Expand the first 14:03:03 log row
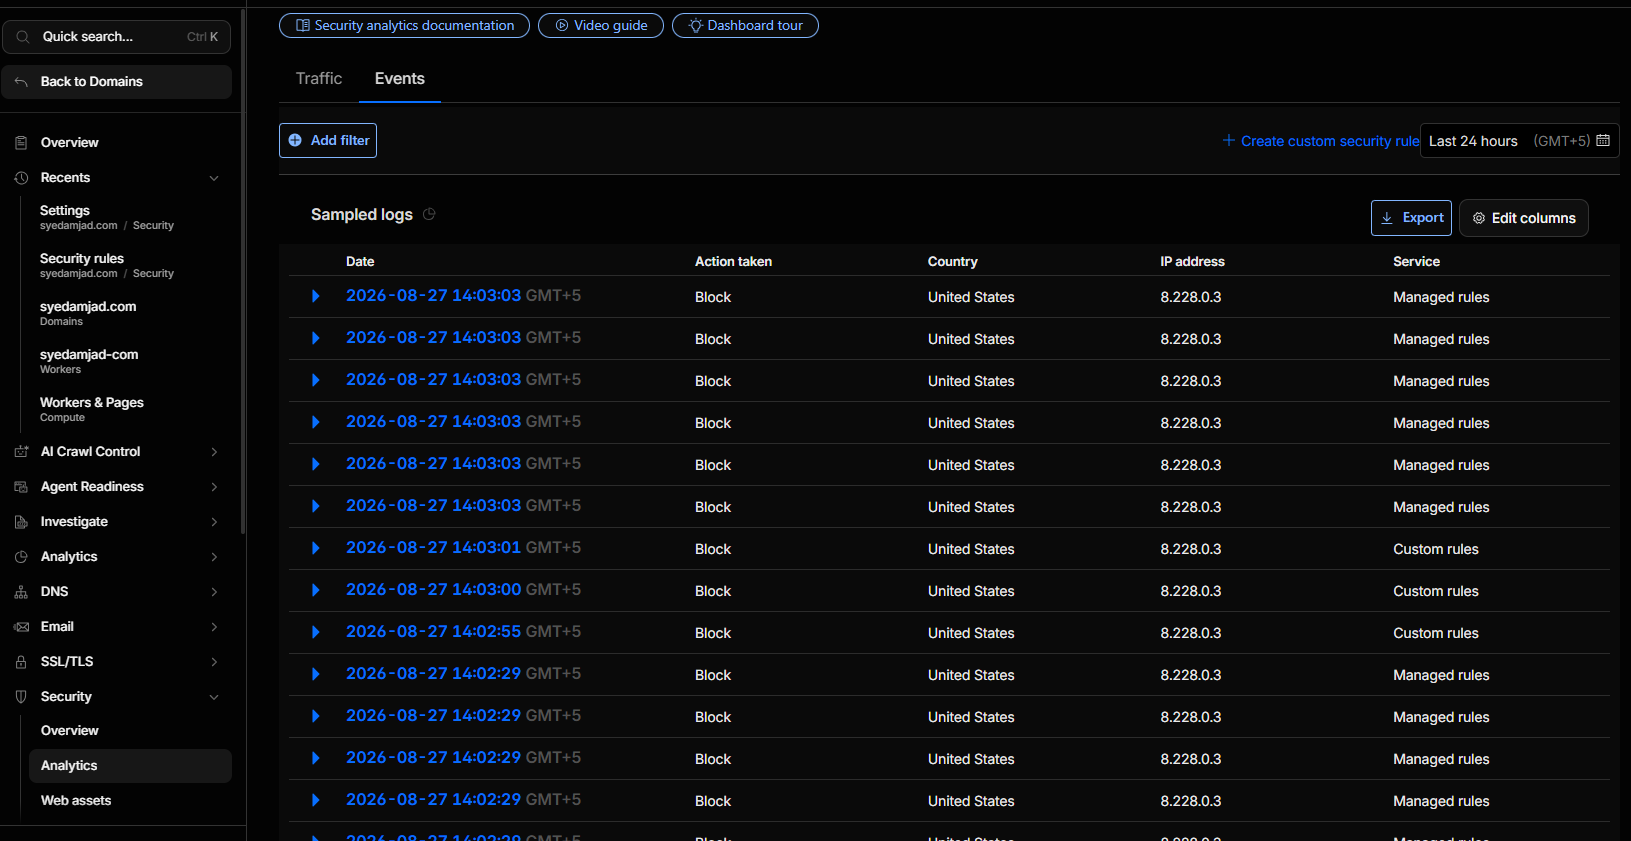This screenshot has width=1631, height=841. [315, 296]
